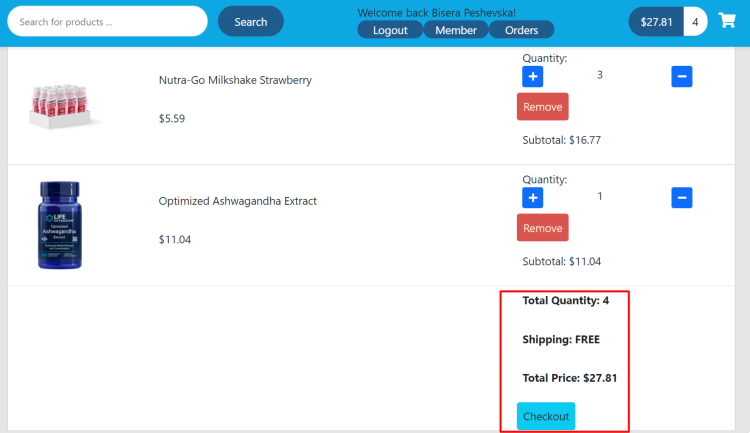This screenshot has height=433, width=750.
Task: Log out using the Logout button
Action: click(x=390, y=30)
